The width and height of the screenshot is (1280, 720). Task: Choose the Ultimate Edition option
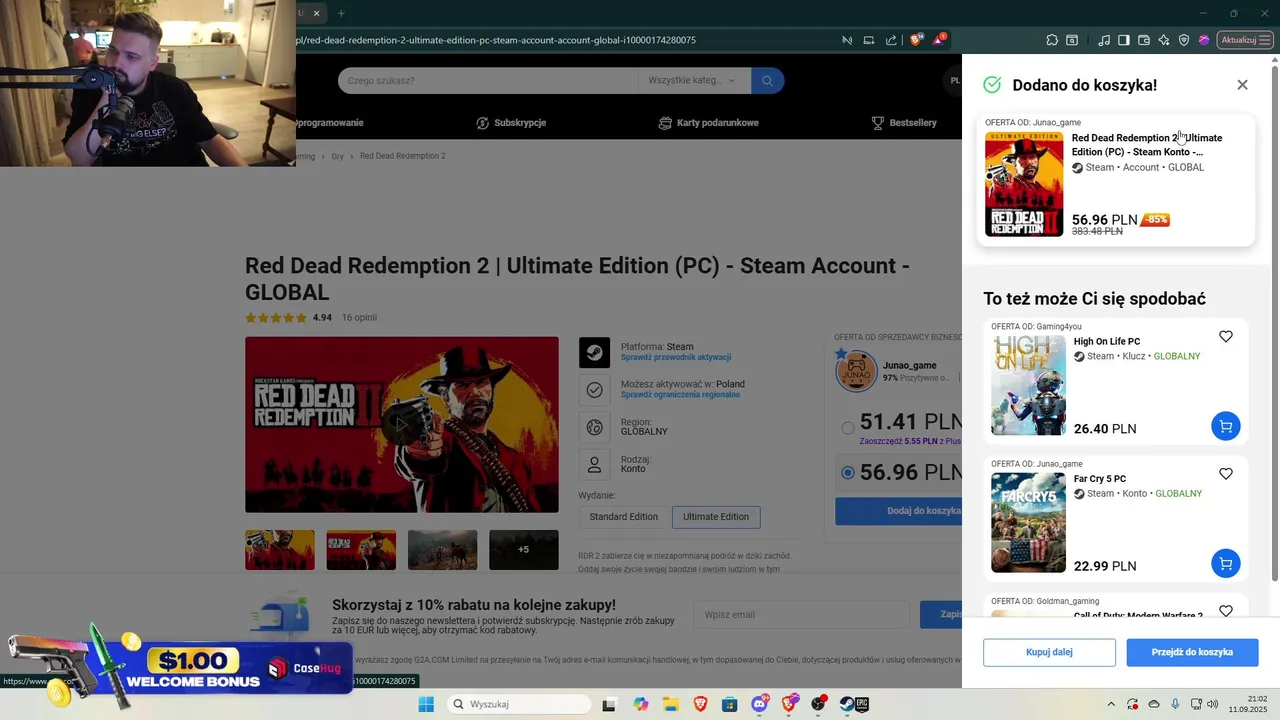pyautogui.click(x=716, y=517)
